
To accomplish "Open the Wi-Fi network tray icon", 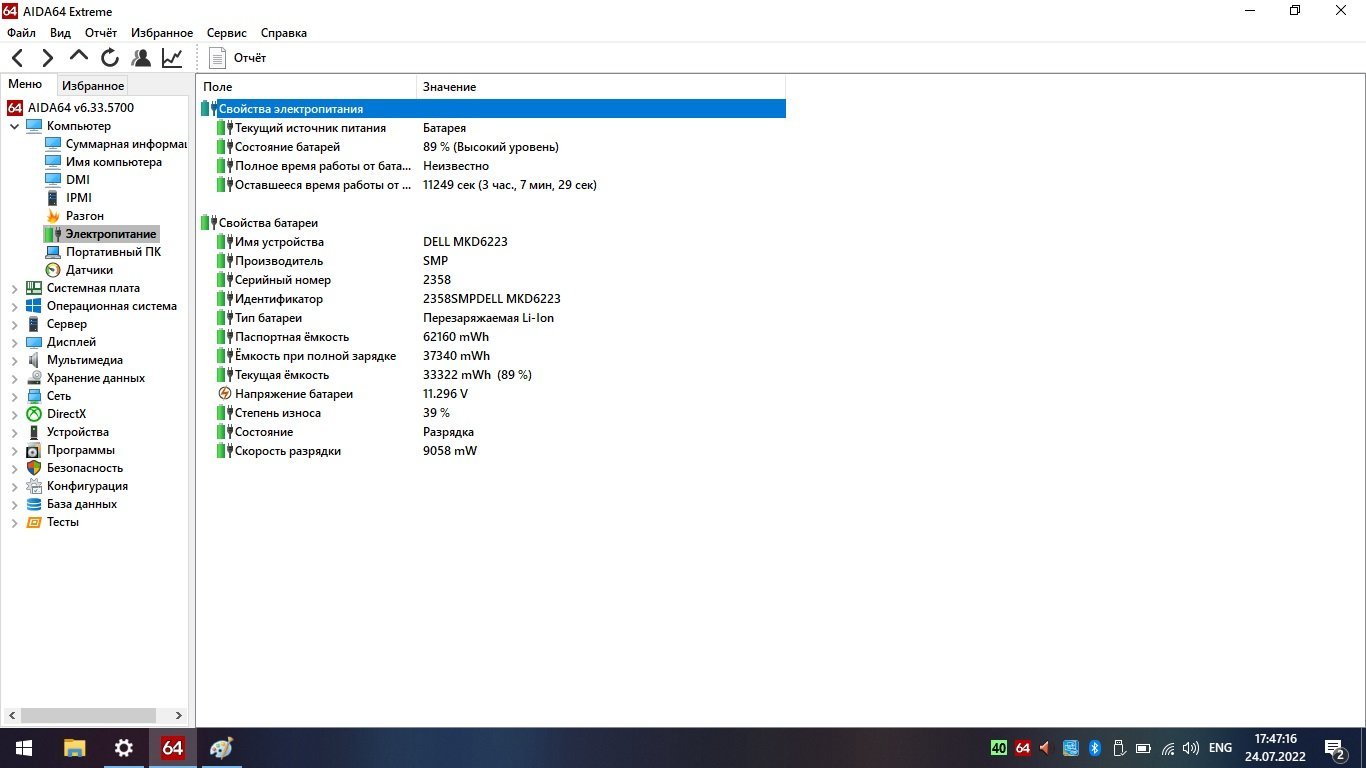I will pyautogui.click(x=1167, y=748).
